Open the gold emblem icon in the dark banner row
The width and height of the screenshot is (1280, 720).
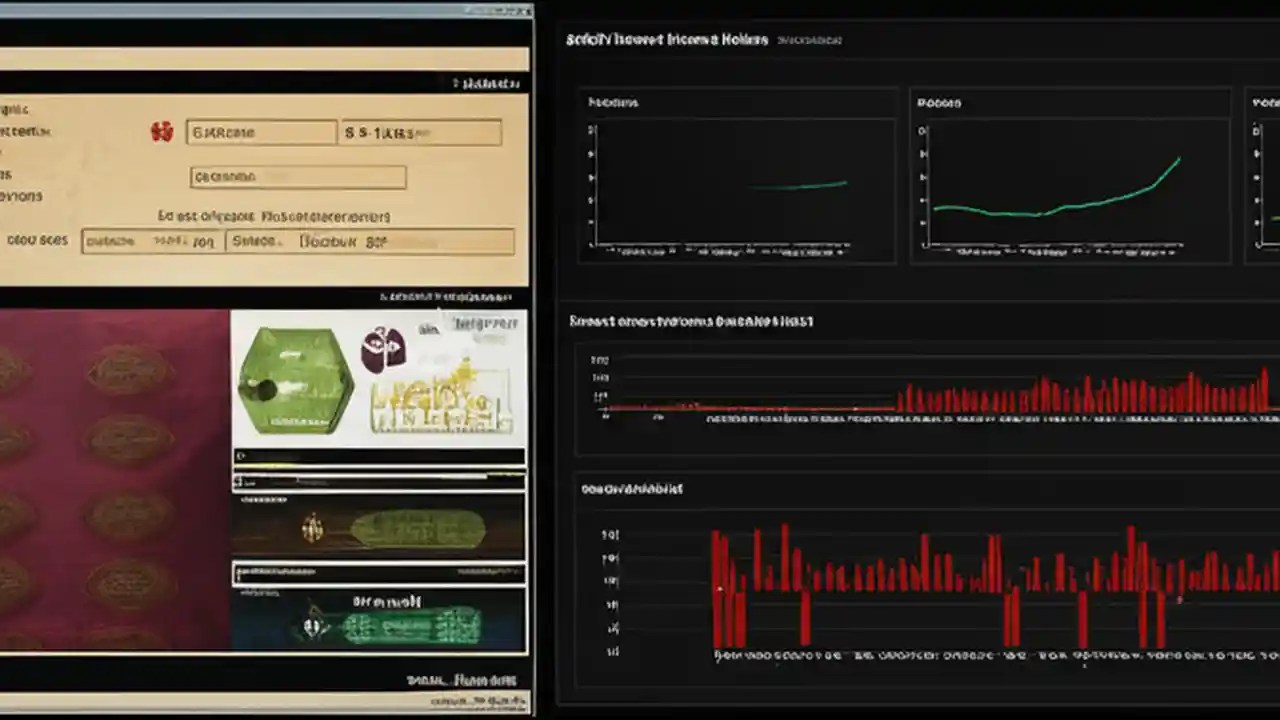[x=310, y=529]
